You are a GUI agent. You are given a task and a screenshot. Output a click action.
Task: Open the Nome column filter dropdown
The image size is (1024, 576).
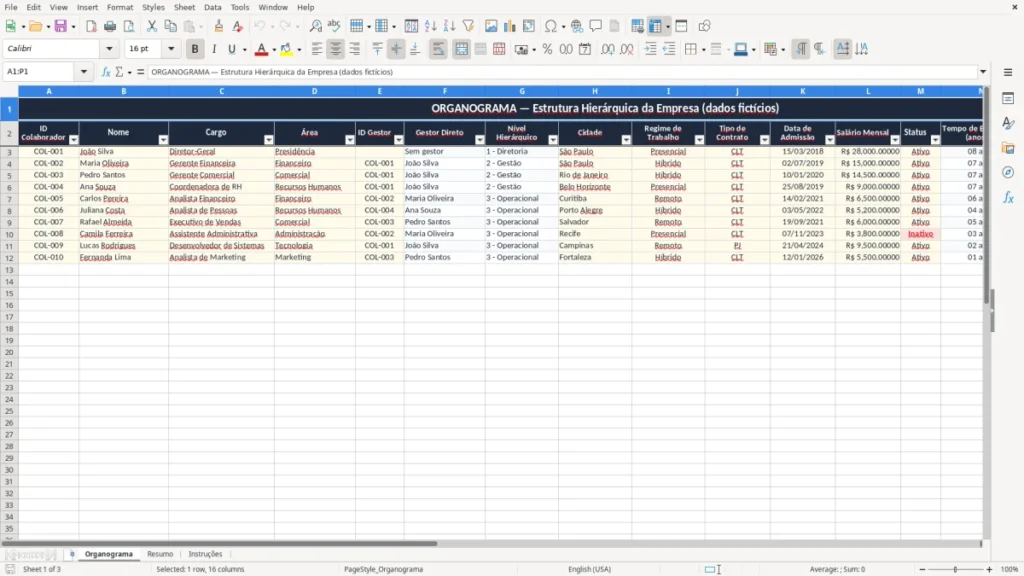click(x=163, y=140)
